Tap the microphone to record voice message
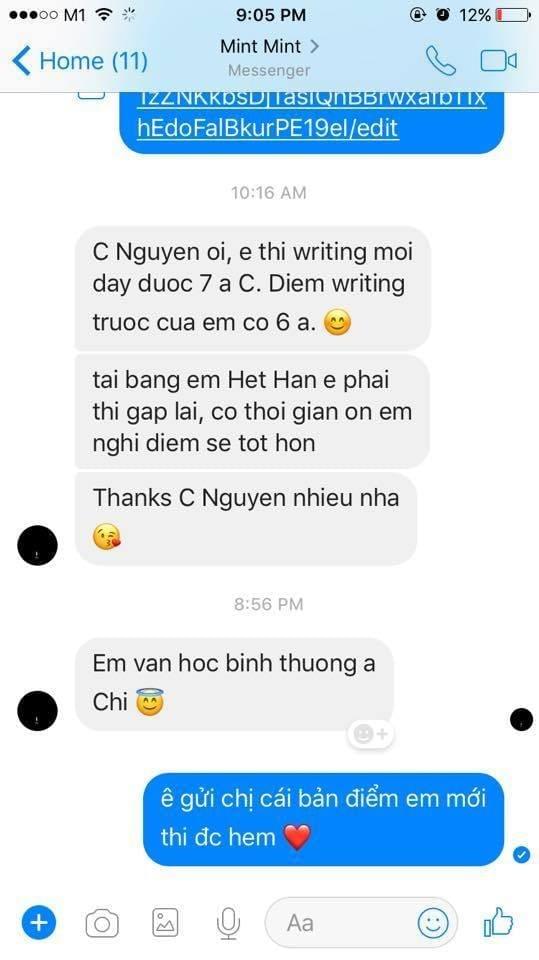Screen dimensions: 539x960 229,923
